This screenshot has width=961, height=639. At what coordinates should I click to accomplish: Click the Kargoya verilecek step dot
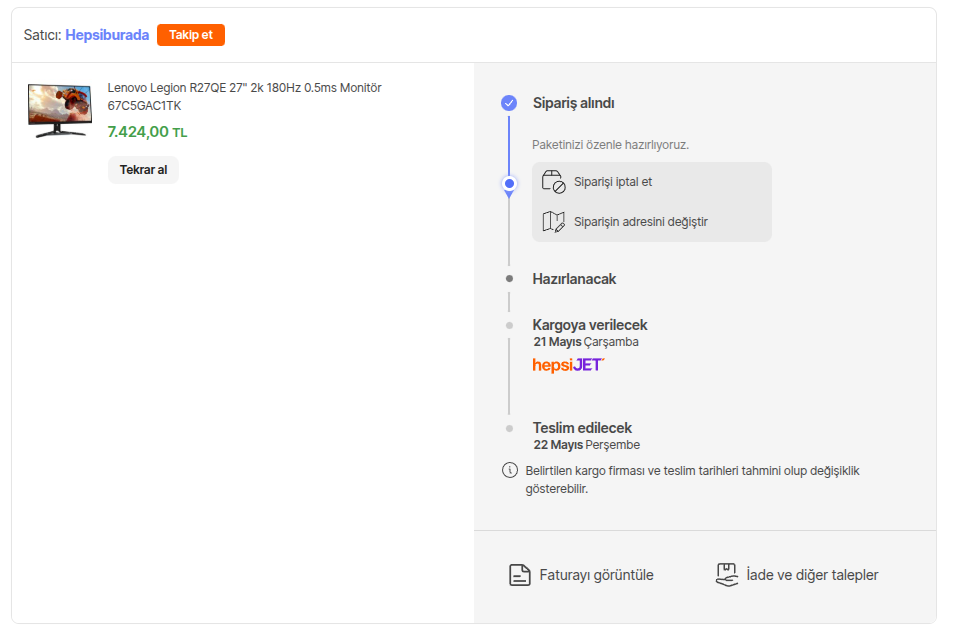[x=509, y=325]
